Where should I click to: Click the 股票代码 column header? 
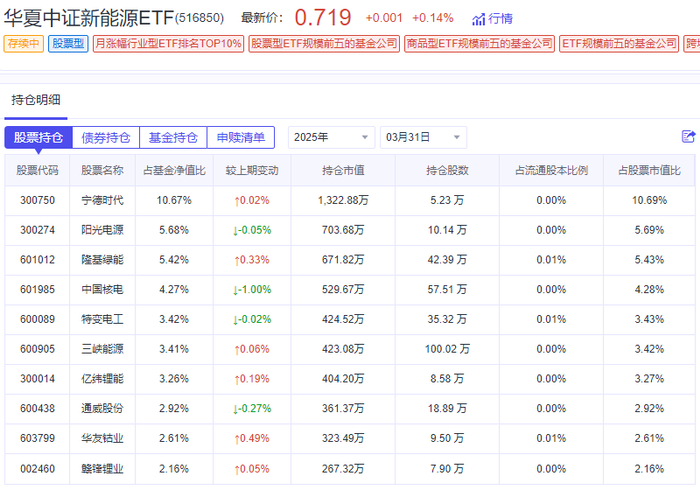tap(38, 170)
